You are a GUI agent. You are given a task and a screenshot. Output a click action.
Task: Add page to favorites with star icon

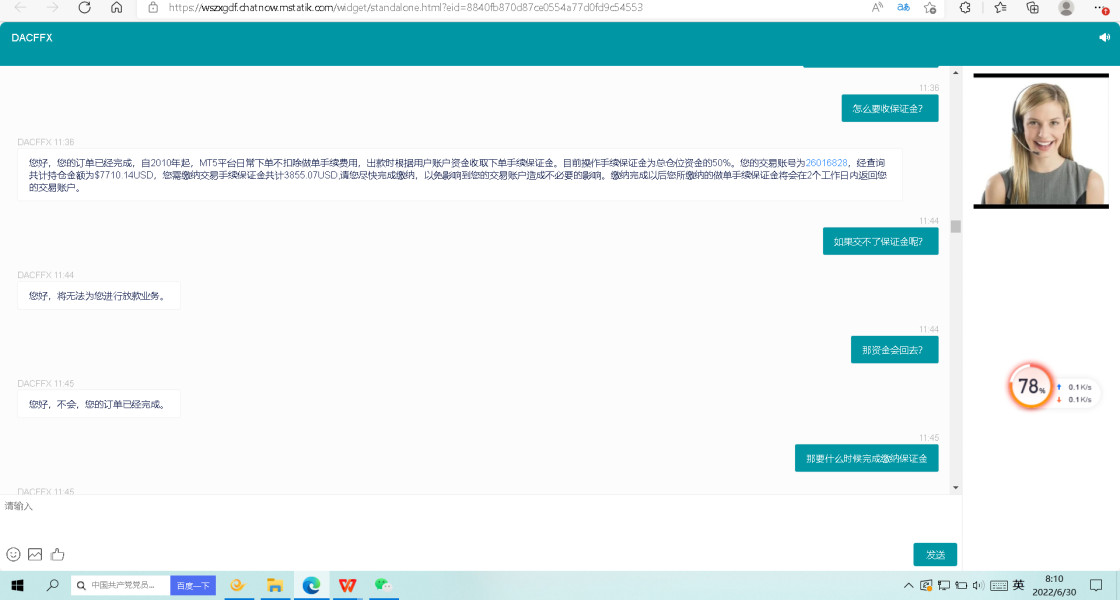pos(930,7)
